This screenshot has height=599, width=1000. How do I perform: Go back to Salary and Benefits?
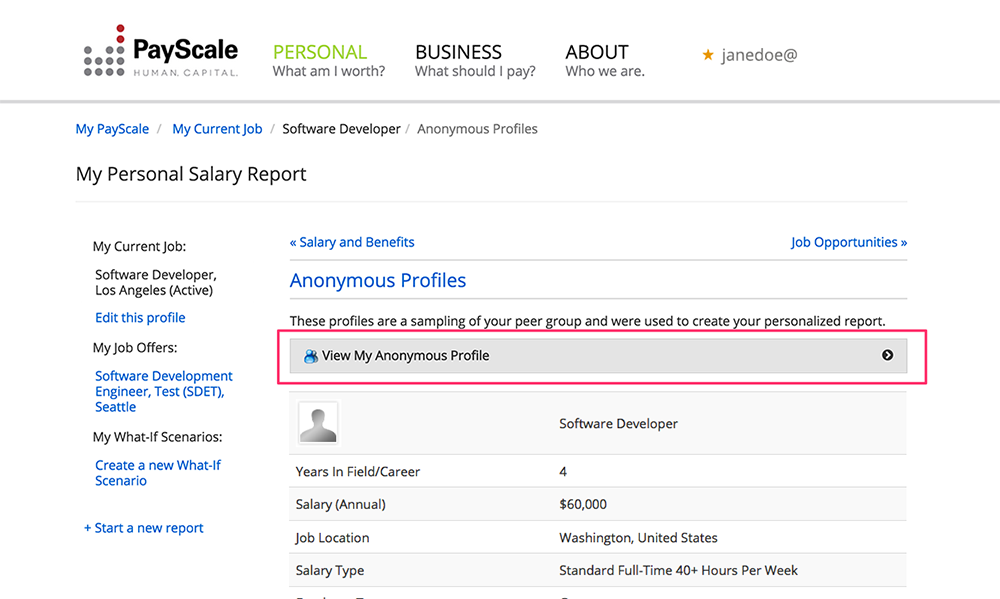pos(352,242)
